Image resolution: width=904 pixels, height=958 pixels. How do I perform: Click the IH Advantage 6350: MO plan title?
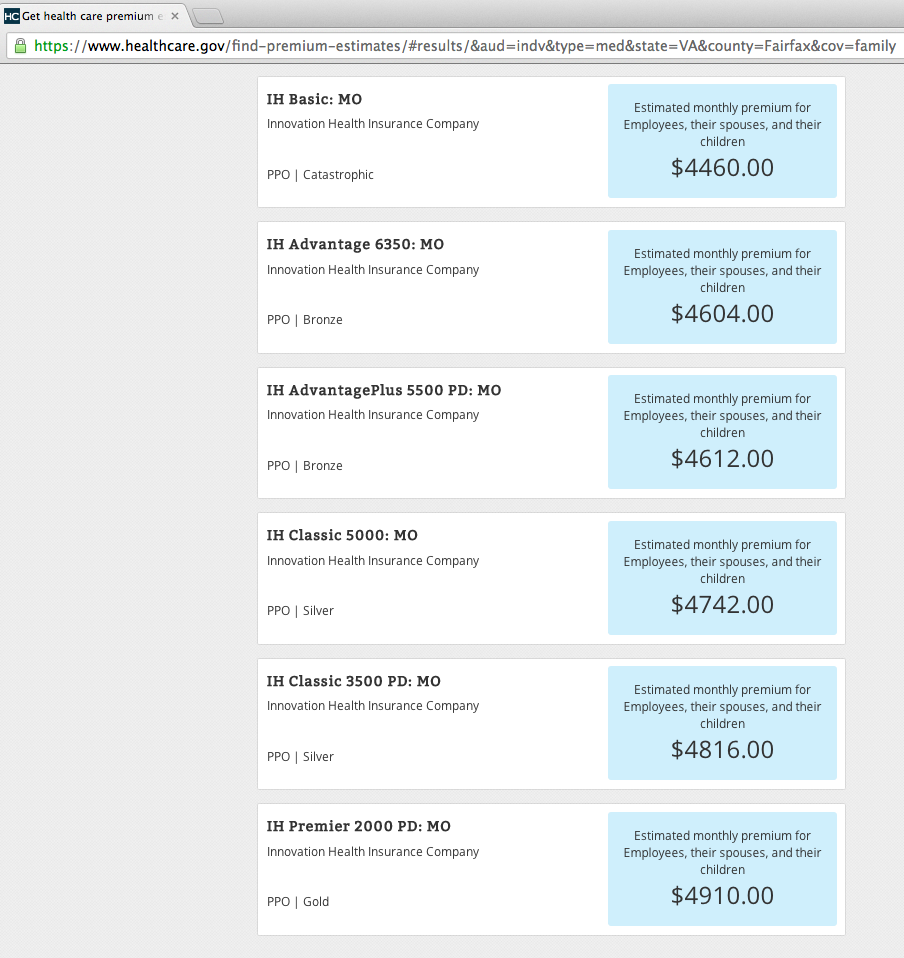coord(355,244)
